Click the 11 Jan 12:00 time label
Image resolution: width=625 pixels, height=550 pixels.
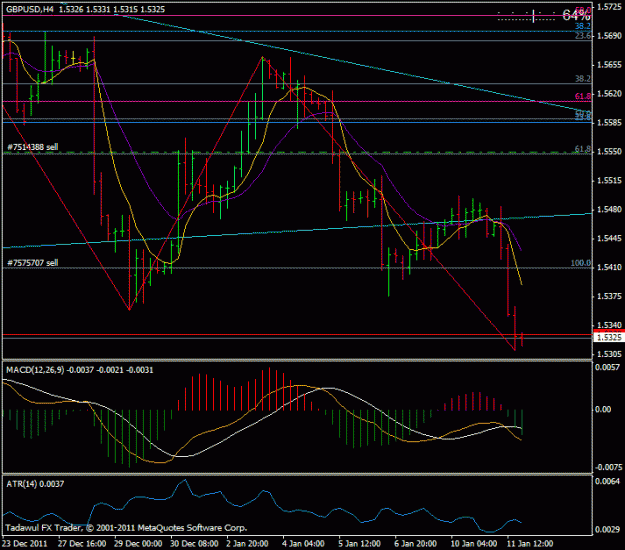click(x=530, y=544)
